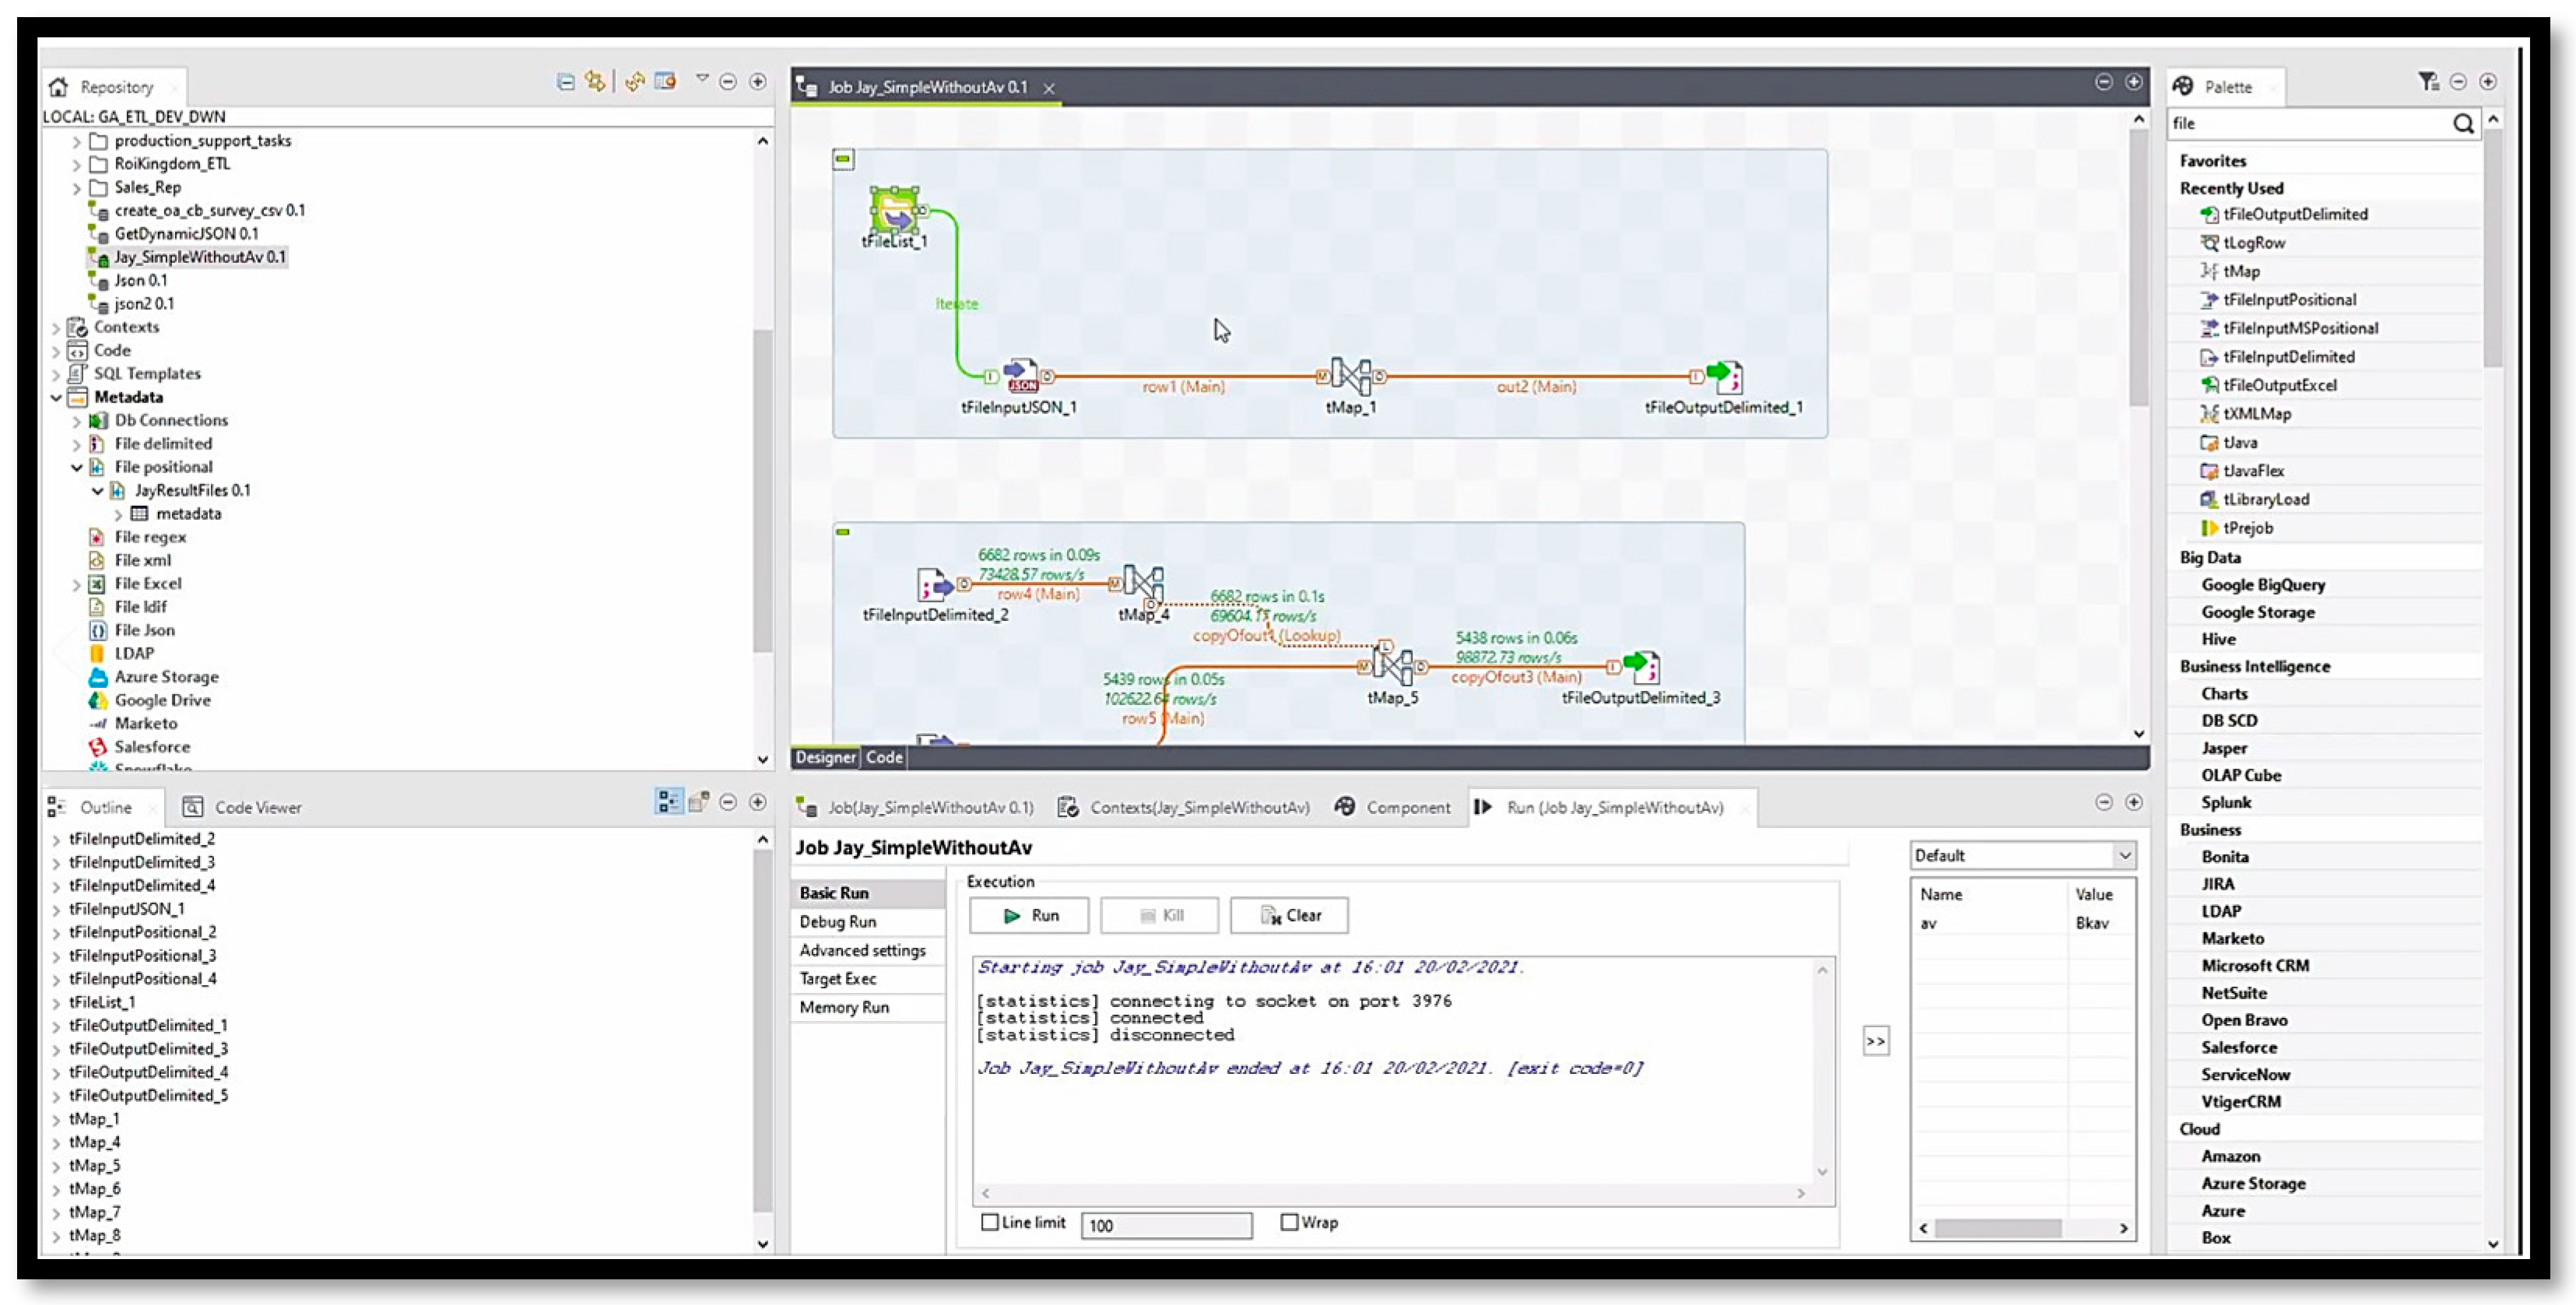Click the tFileList_1 component icon
This screenshot has height=1305, width=2576.
tap(895, 211)
